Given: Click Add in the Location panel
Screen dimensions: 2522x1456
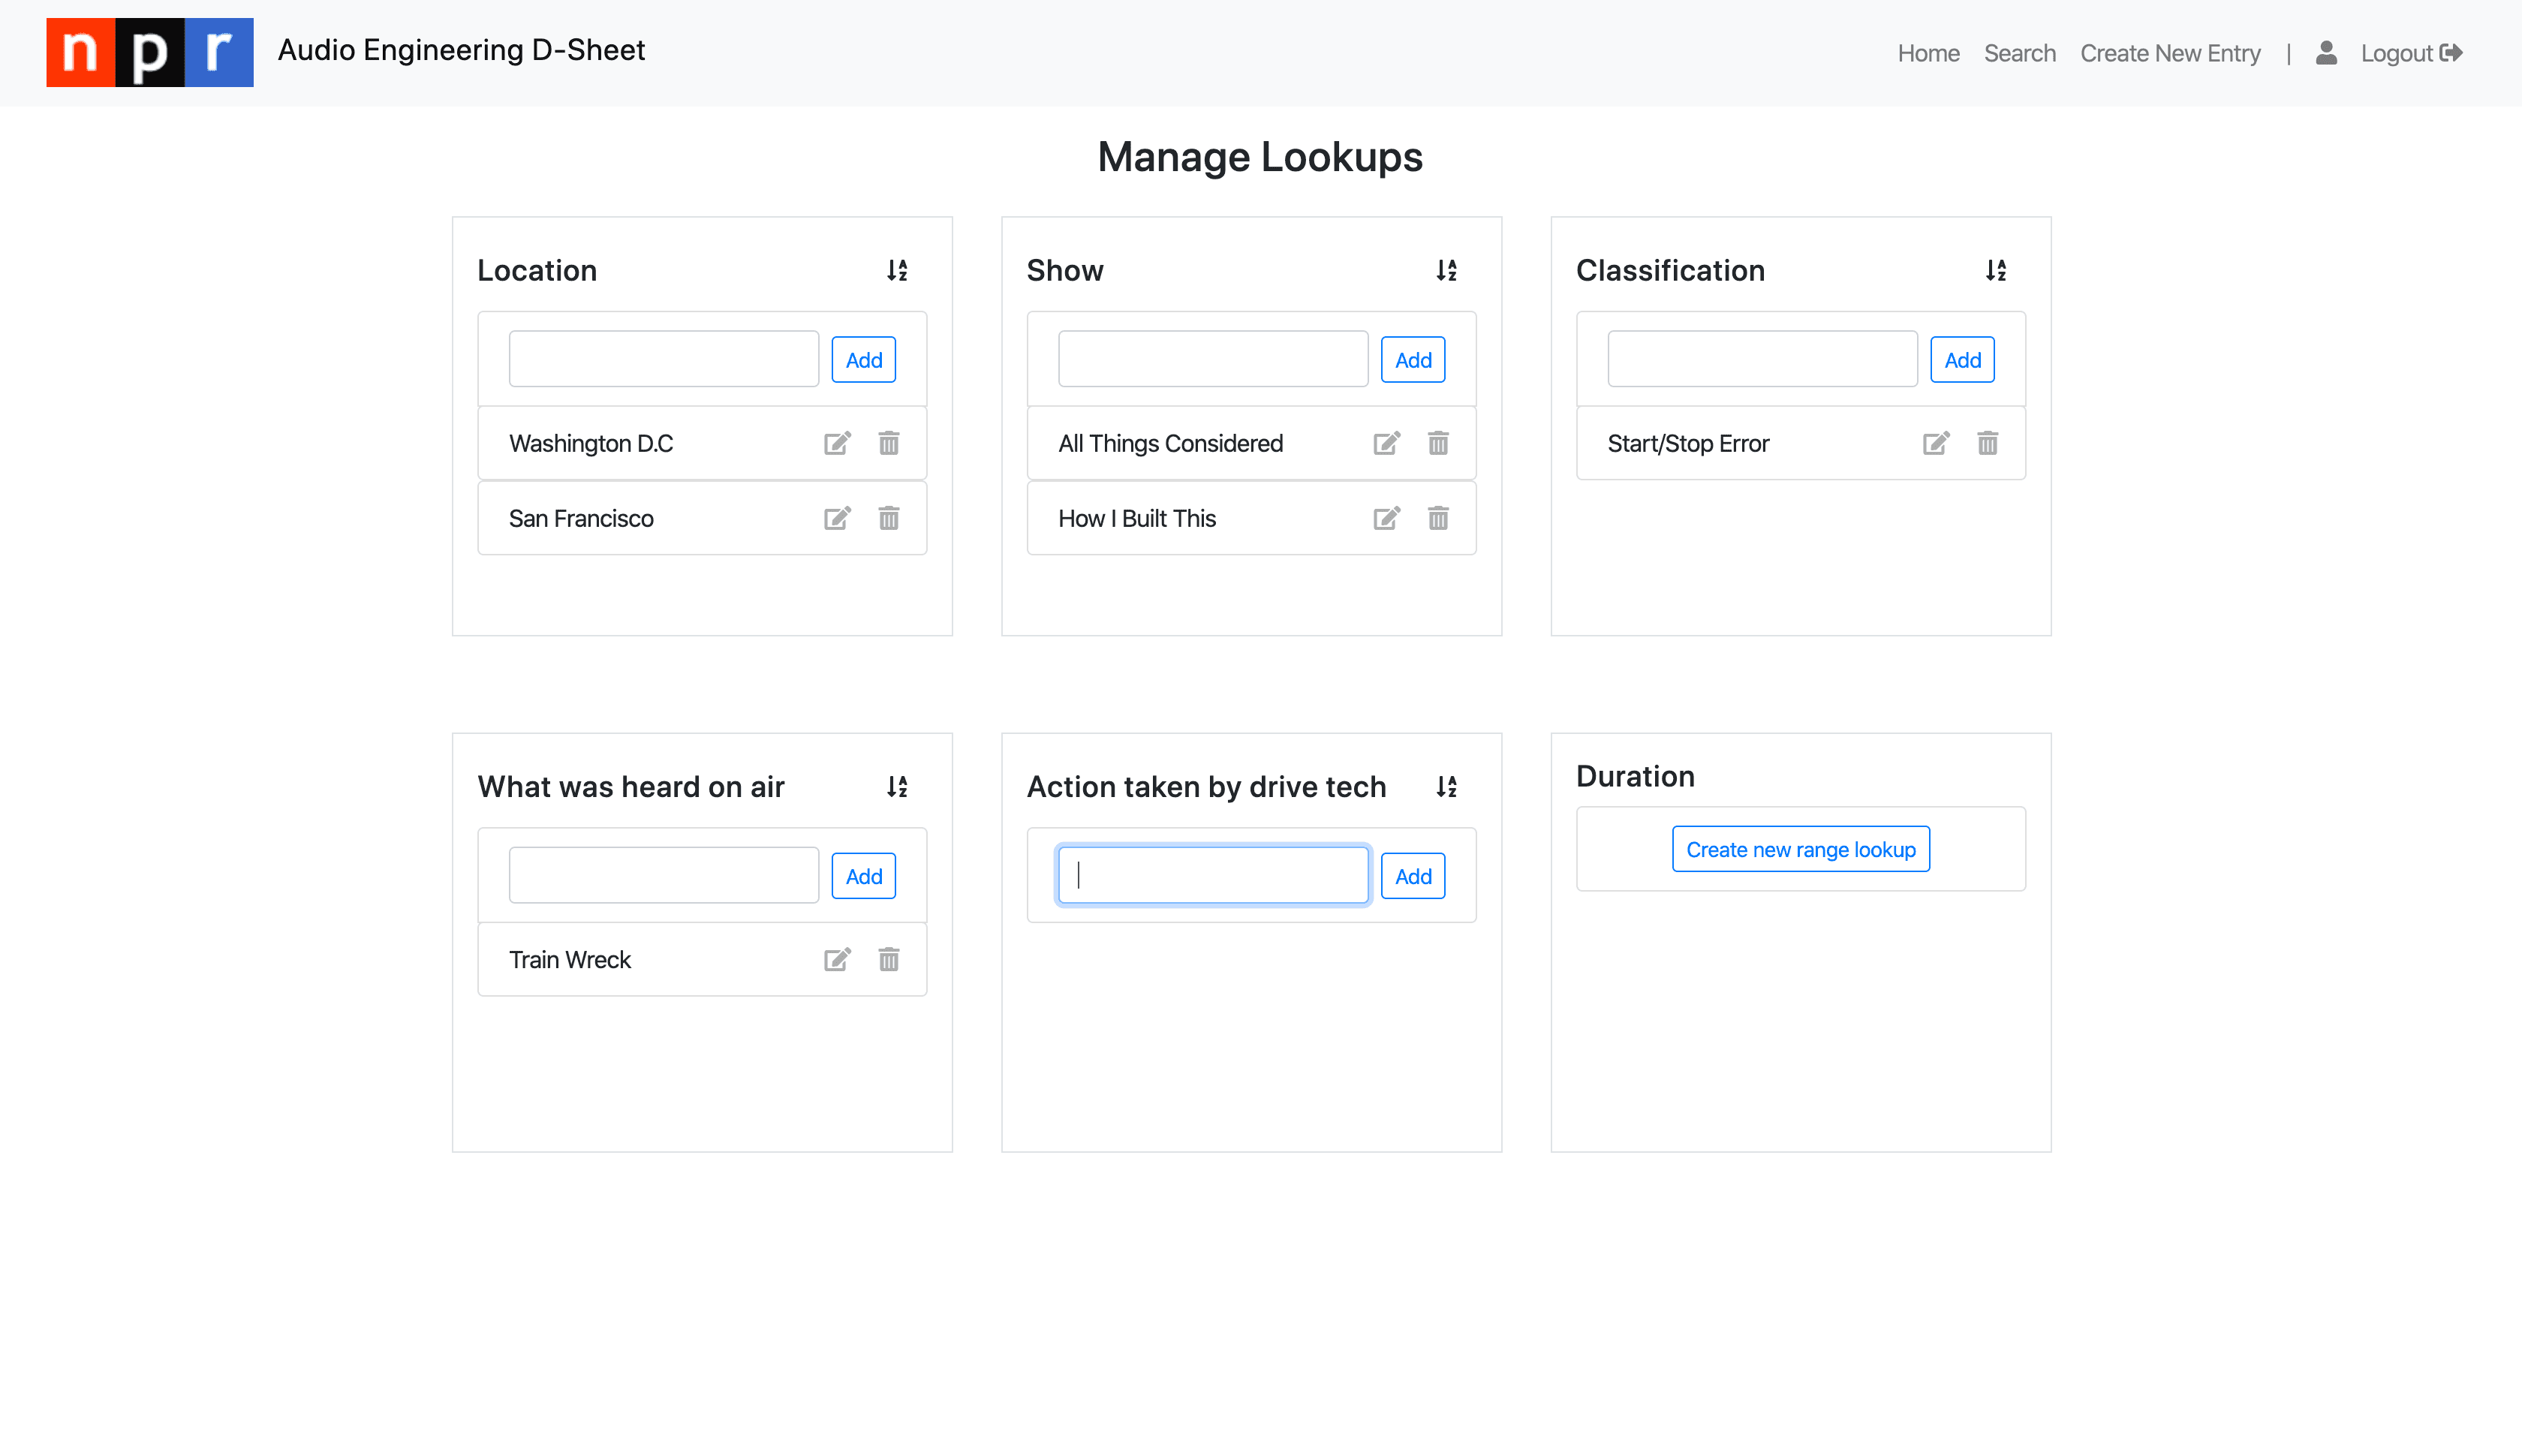Looking at the screenshot, I should click(863, 359).
